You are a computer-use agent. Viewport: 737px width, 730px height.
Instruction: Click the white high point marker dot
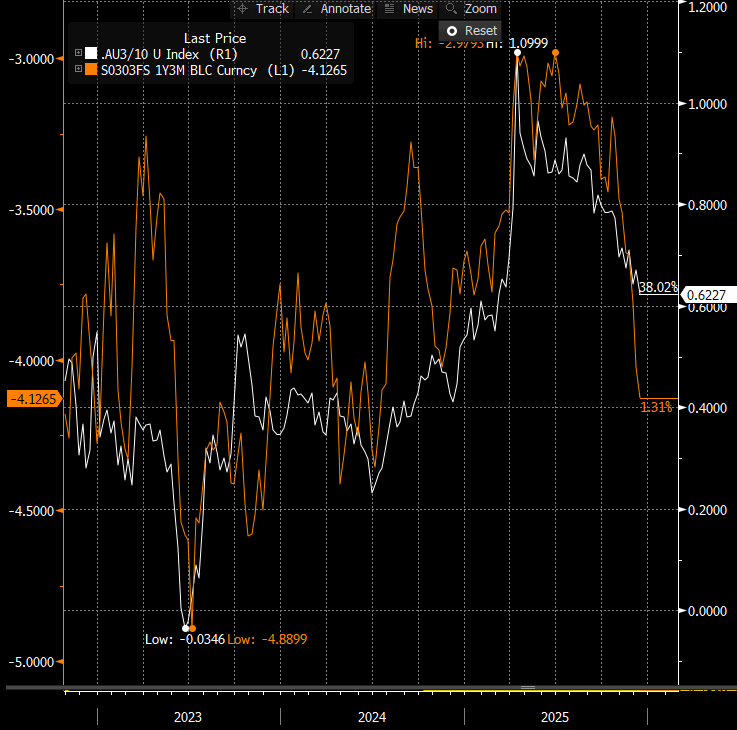pos(517,52)
